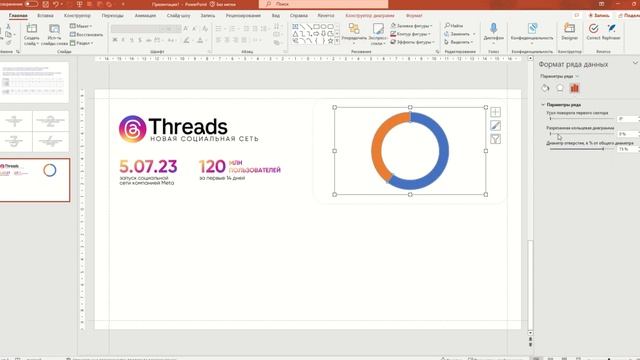The width and height of the screenshot is (640, 360).
Task: Open the Справка ribbon tab
Action: click(x=298, y=16)
